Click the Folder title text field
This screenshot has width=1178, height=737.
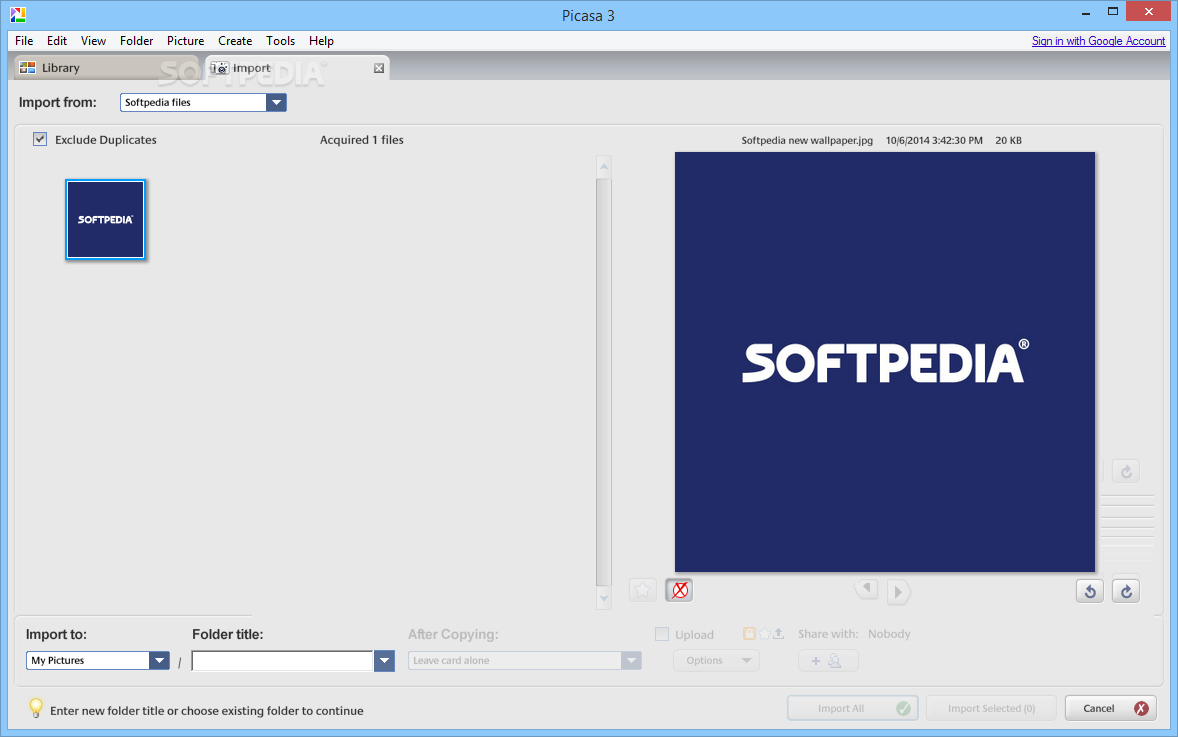(x=282, y=661)
